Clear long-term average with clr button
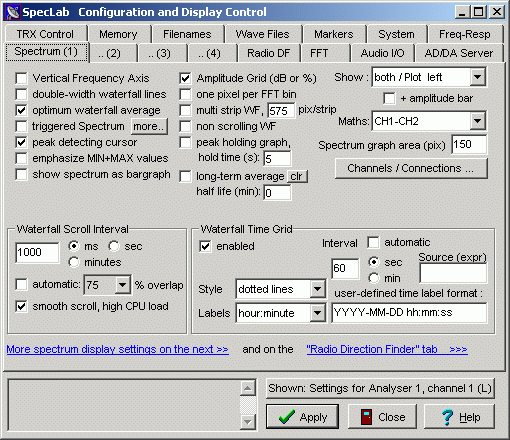The image size is (510, 440). tap(297, 176)
